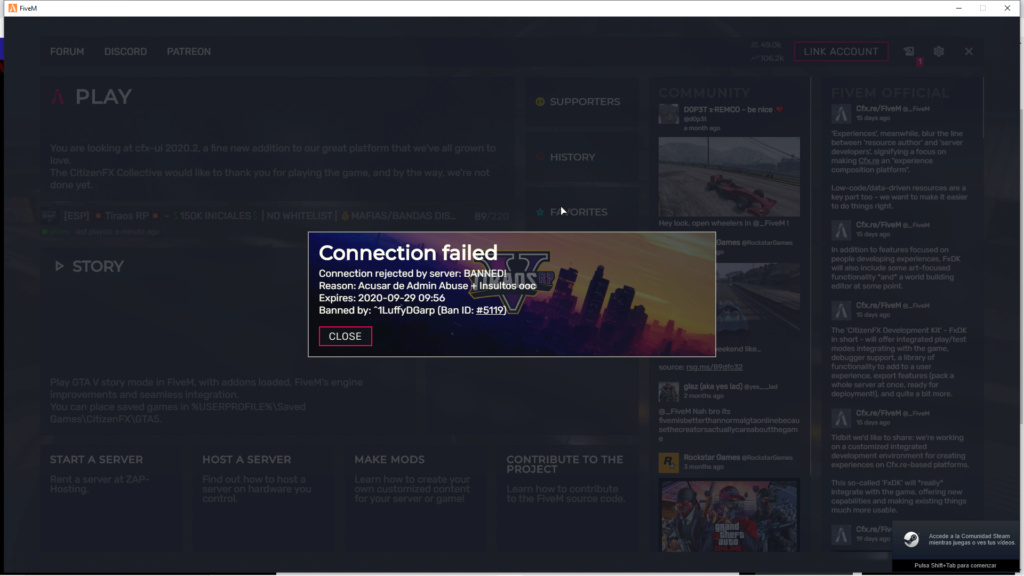Click the D0P3T x-REMCO tweet author name
The width and height of the screenshot is (1024, 576).
point(728,110)
